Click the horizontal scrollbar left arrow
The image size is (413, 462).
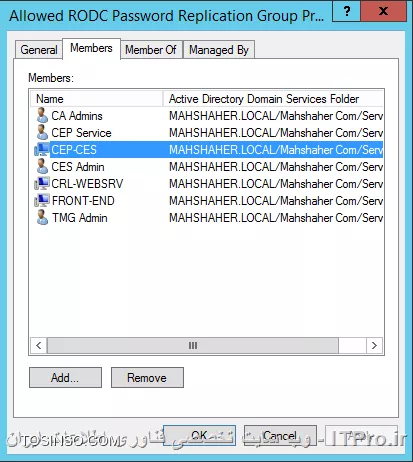[x=39, y=345]
